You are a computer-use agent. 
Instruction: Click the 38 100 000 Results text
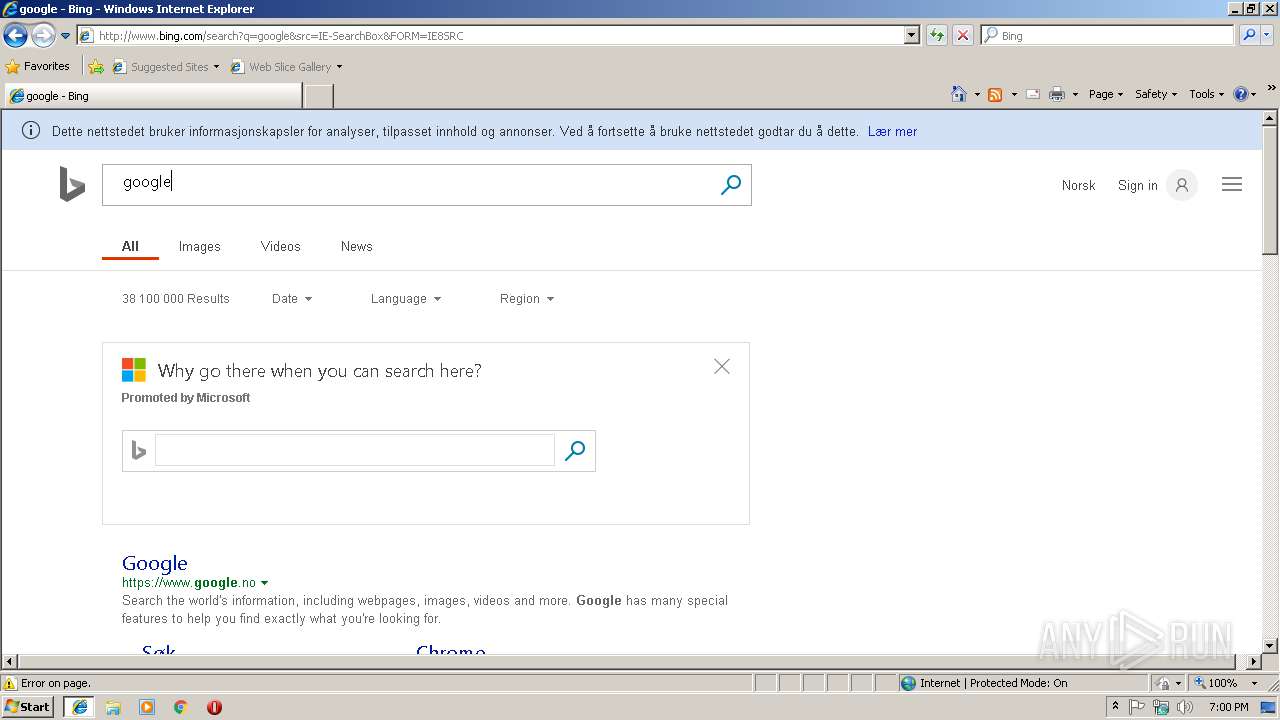[x=176, y=298]
